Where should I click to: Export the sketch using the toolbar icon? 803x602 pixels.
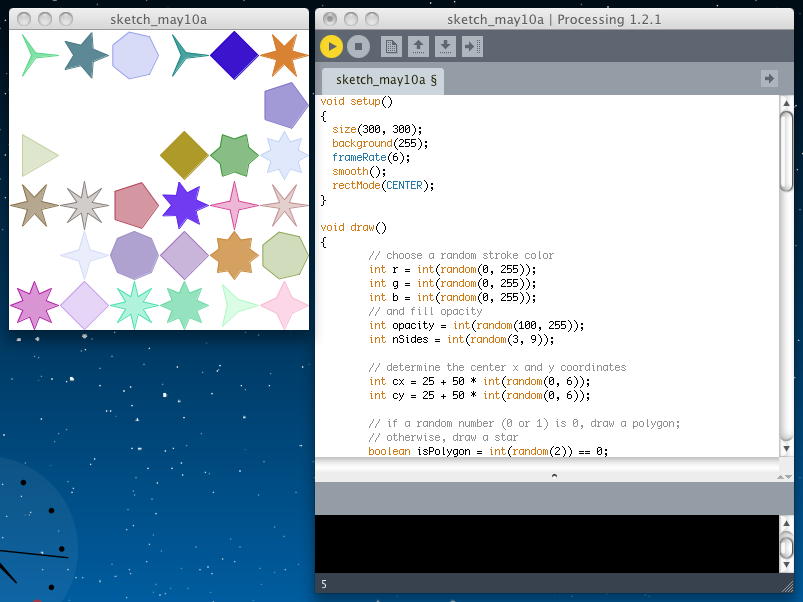point(473,46)
